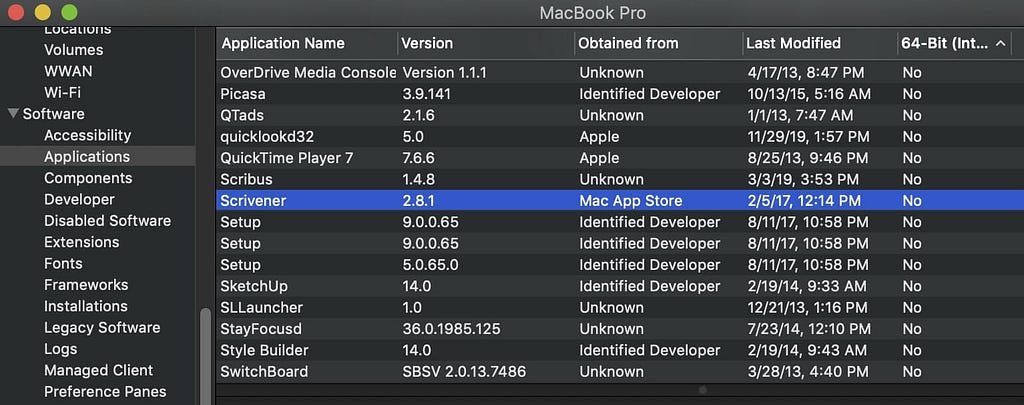1024x405 pixels.
Task: Click SBSV 2.0.13.7486 version cell
Action: click(464, 372)
